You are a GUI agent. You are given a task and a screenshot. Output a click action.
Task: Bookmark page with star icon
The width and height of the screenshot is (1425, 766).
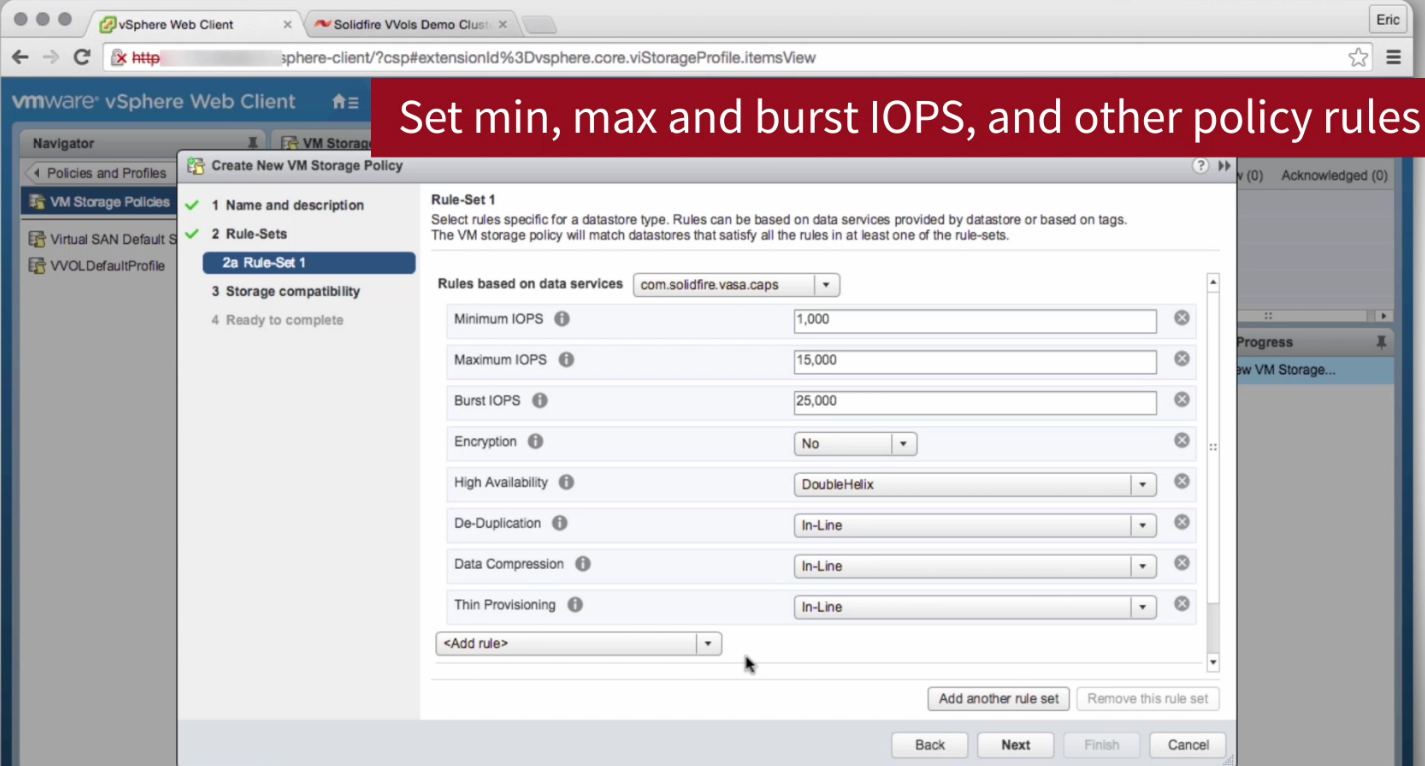coord(1358,58)
